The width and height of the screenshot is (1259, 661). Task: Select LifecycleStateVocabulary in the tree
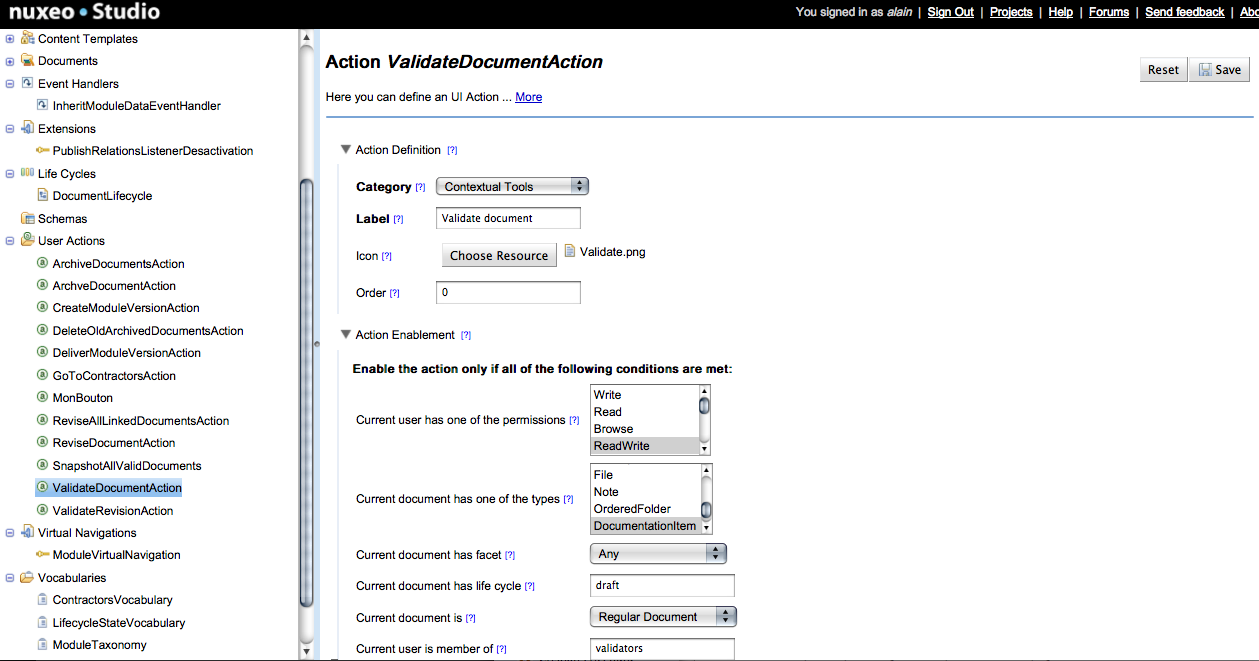coord(119,622)
